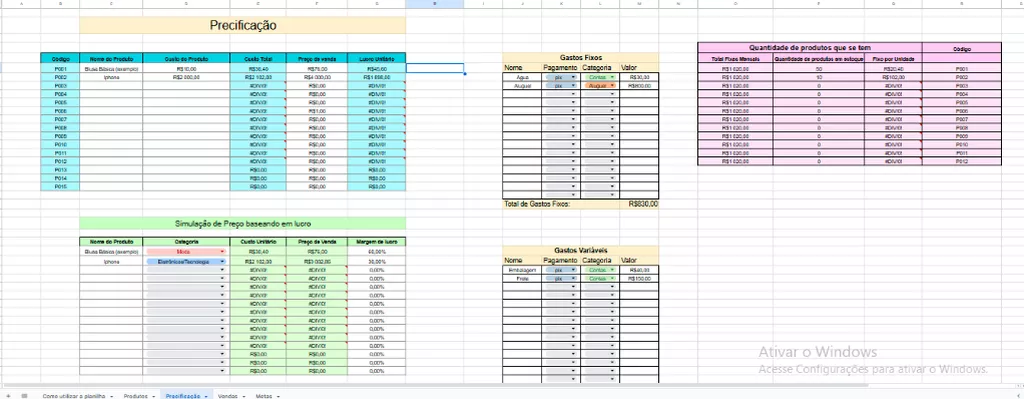Select the Embalagem name cell
This screenshot has height=399, width=1024.
522,270
